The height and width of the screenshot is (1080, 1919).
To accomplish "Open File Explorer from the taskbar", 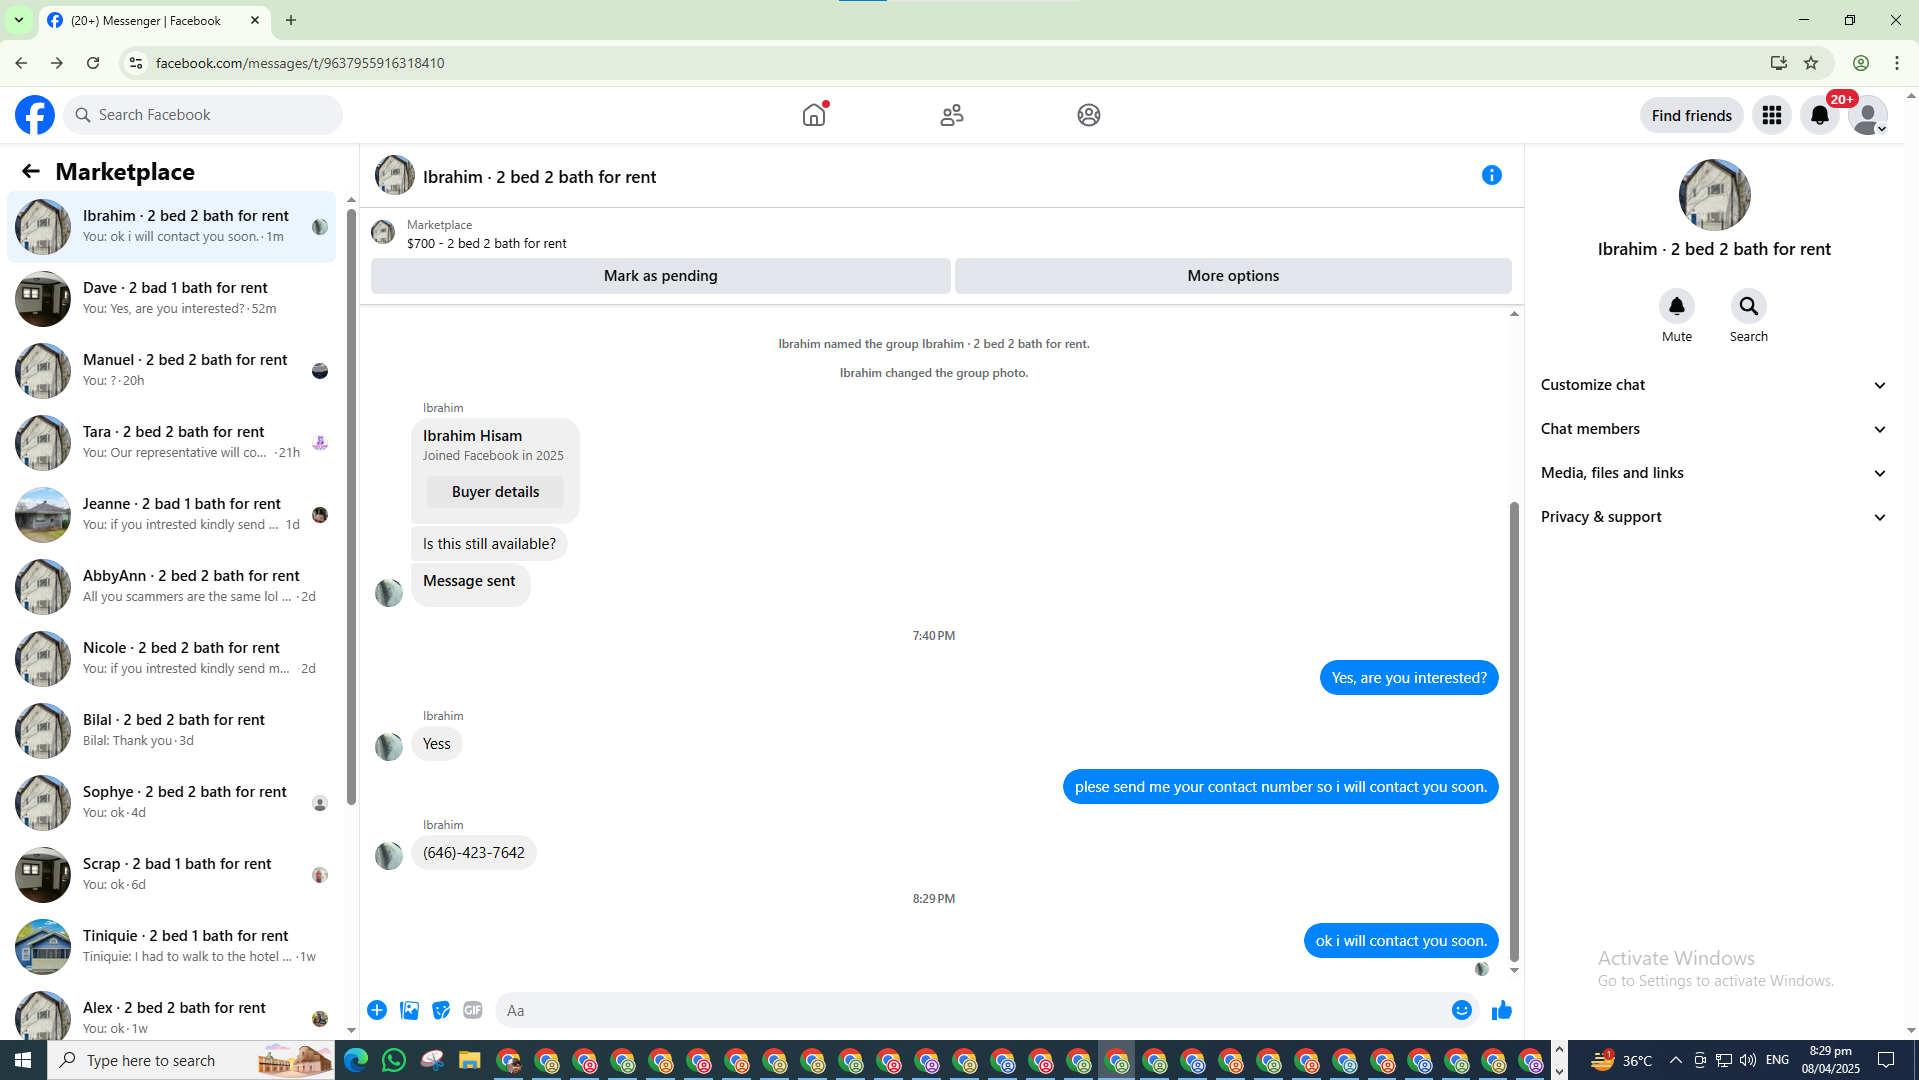I will [470, 1060].
